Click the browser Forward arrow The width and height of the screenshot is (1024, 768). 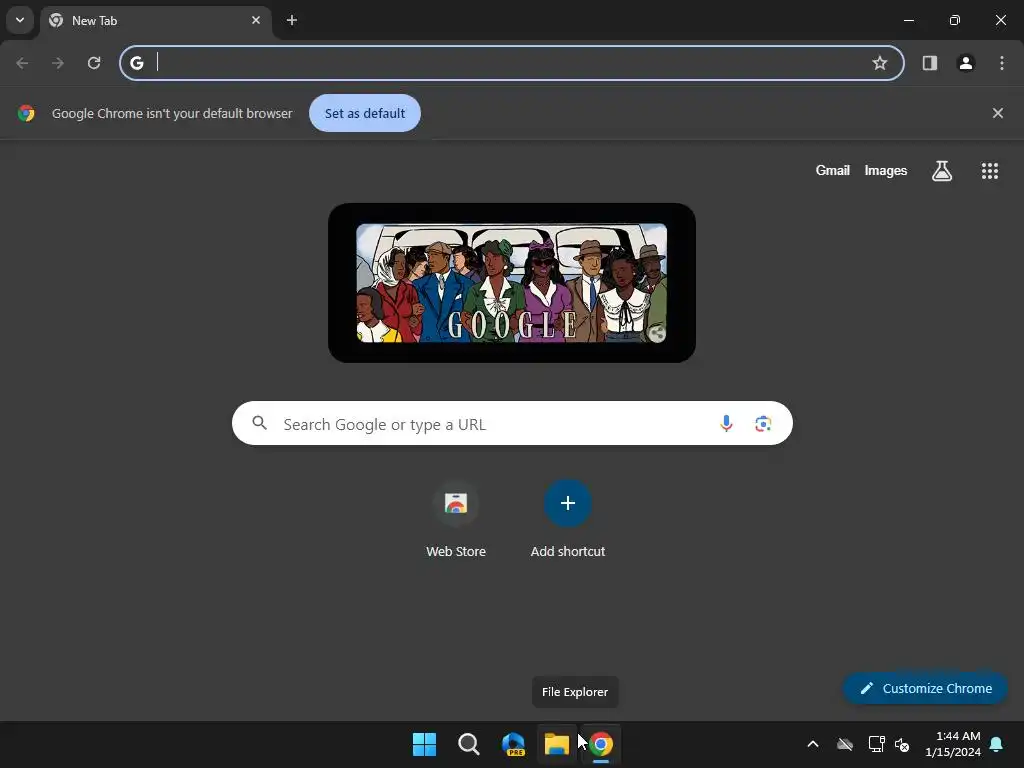pos(58,63)
